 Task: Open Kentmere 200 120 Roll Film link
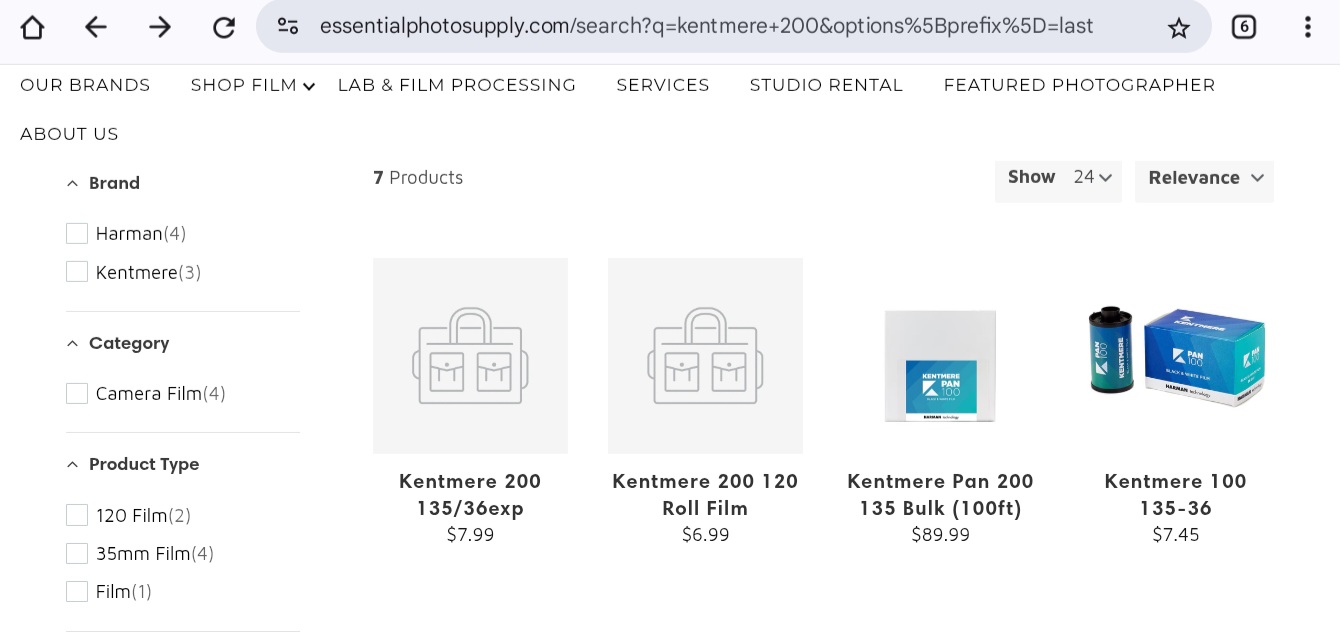tap(705, 494)
